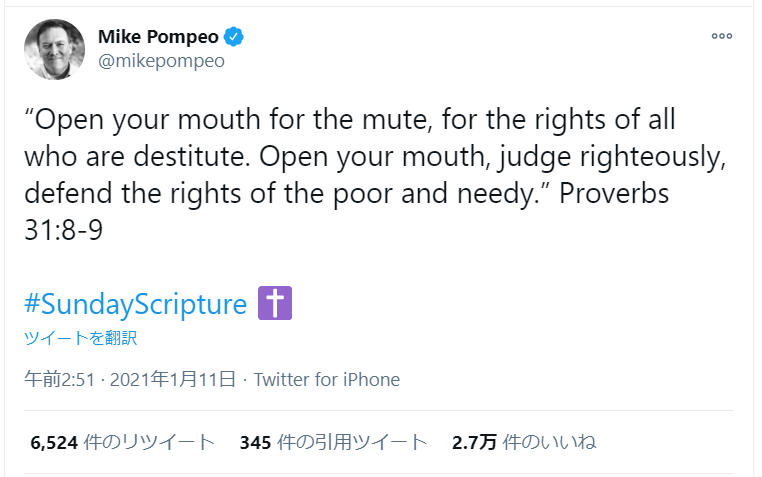Click the Proverbs 31:8-9 quote text
The height and width of the screenshot is (477, 762).
pos(374,175)
